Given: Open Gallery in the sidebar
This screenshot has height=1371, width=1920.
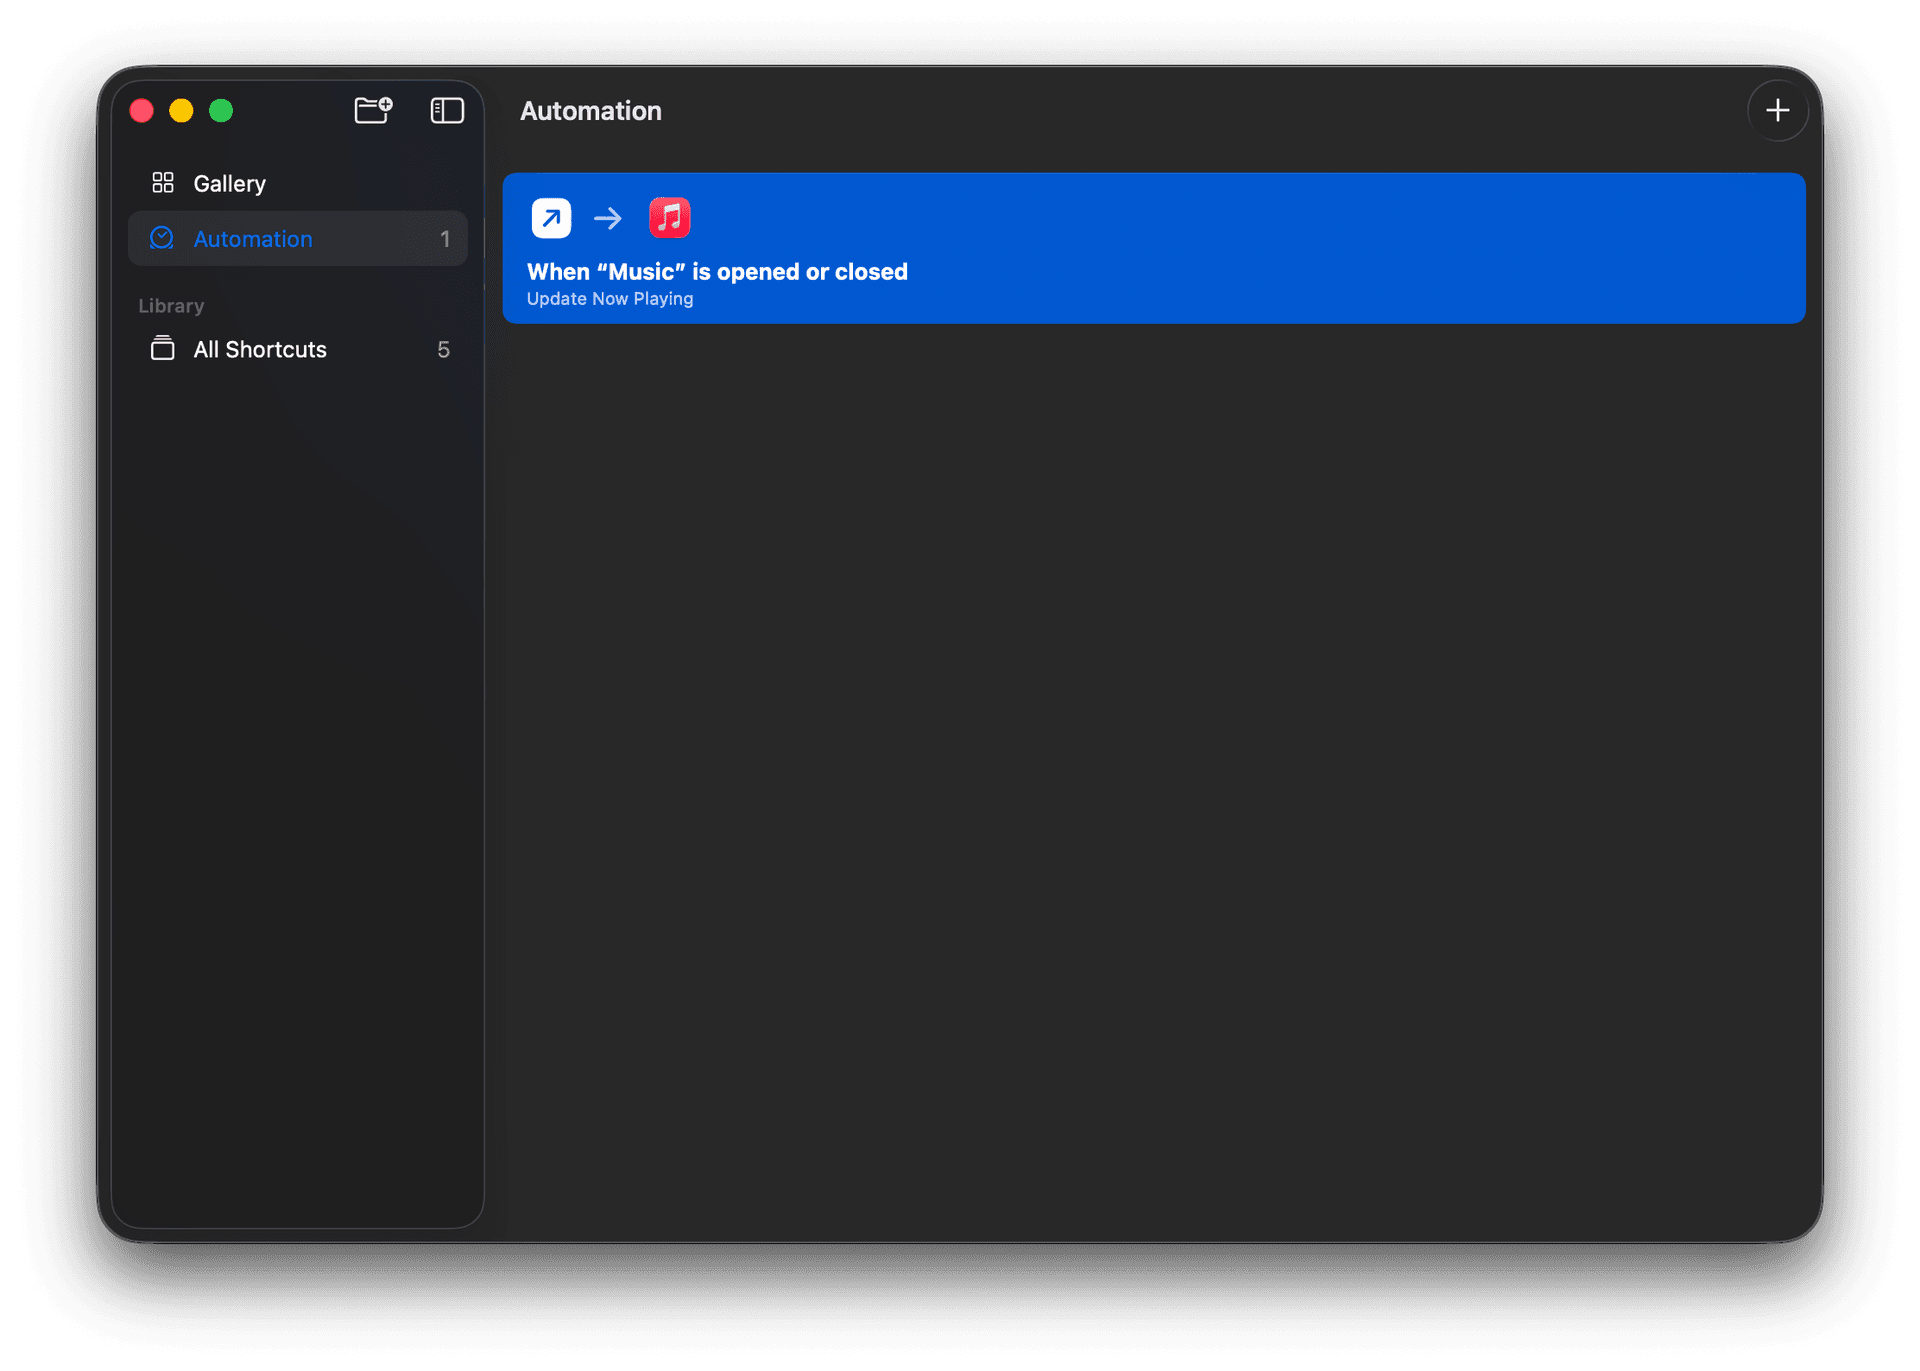Looking at the screenshot, I should [298, 183].
